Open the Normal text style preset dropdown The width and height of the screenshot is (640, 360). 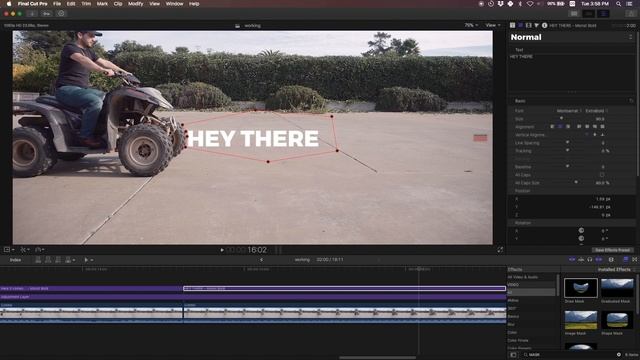(x=571, y=37)
